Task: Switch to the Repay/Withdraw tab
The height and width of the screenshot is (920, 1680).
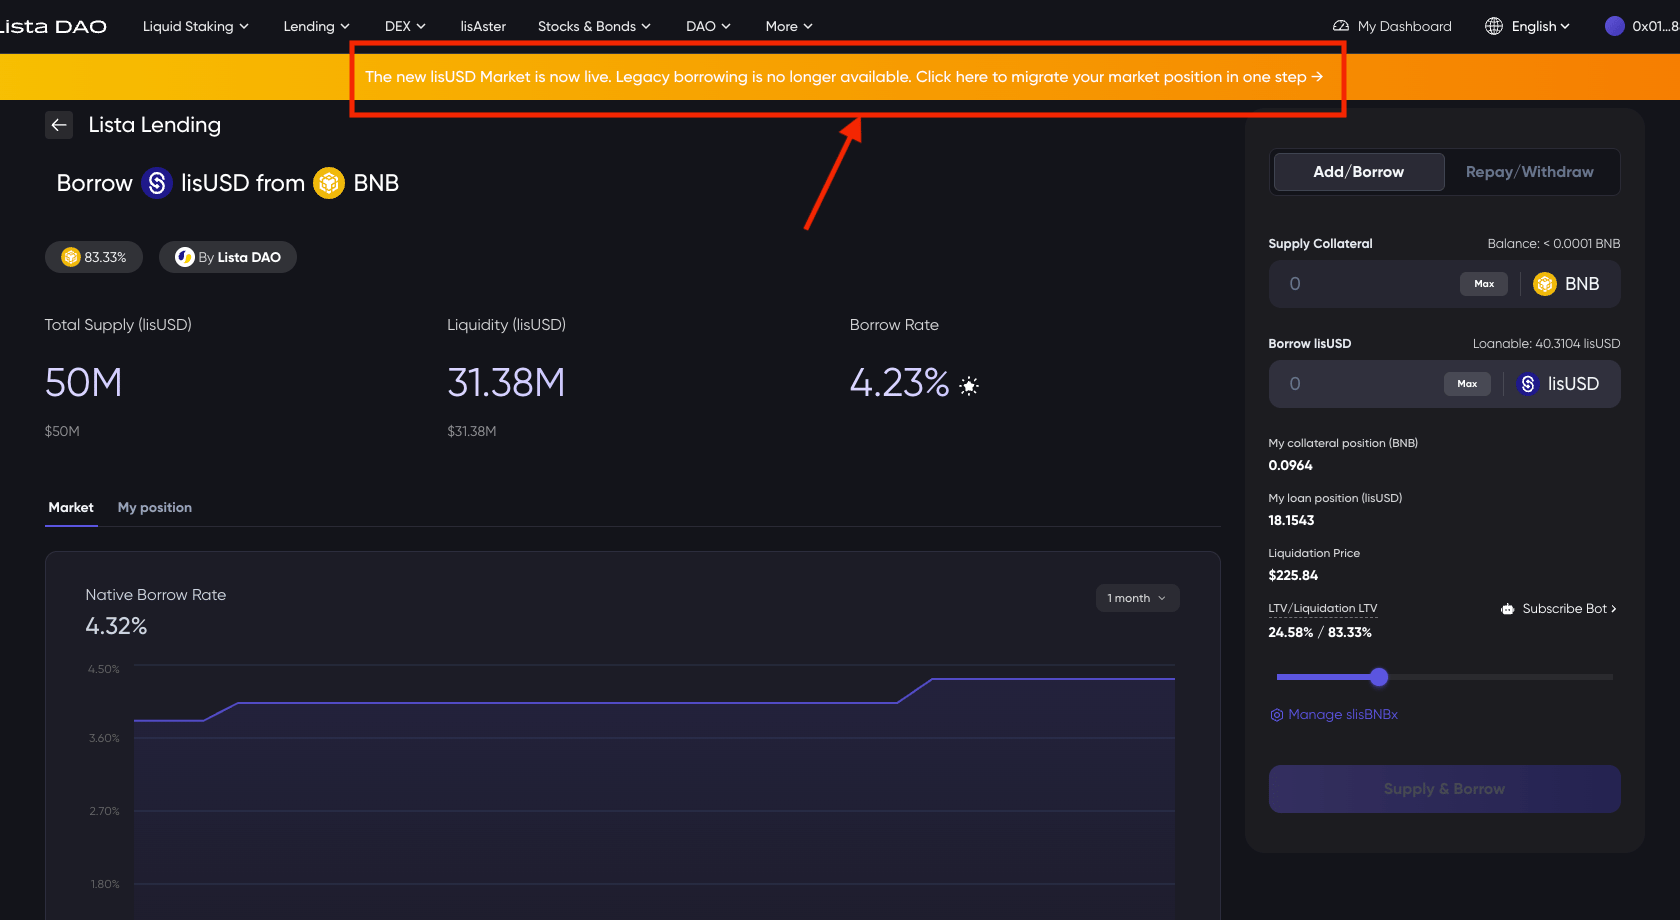Action: (1529, 172)
